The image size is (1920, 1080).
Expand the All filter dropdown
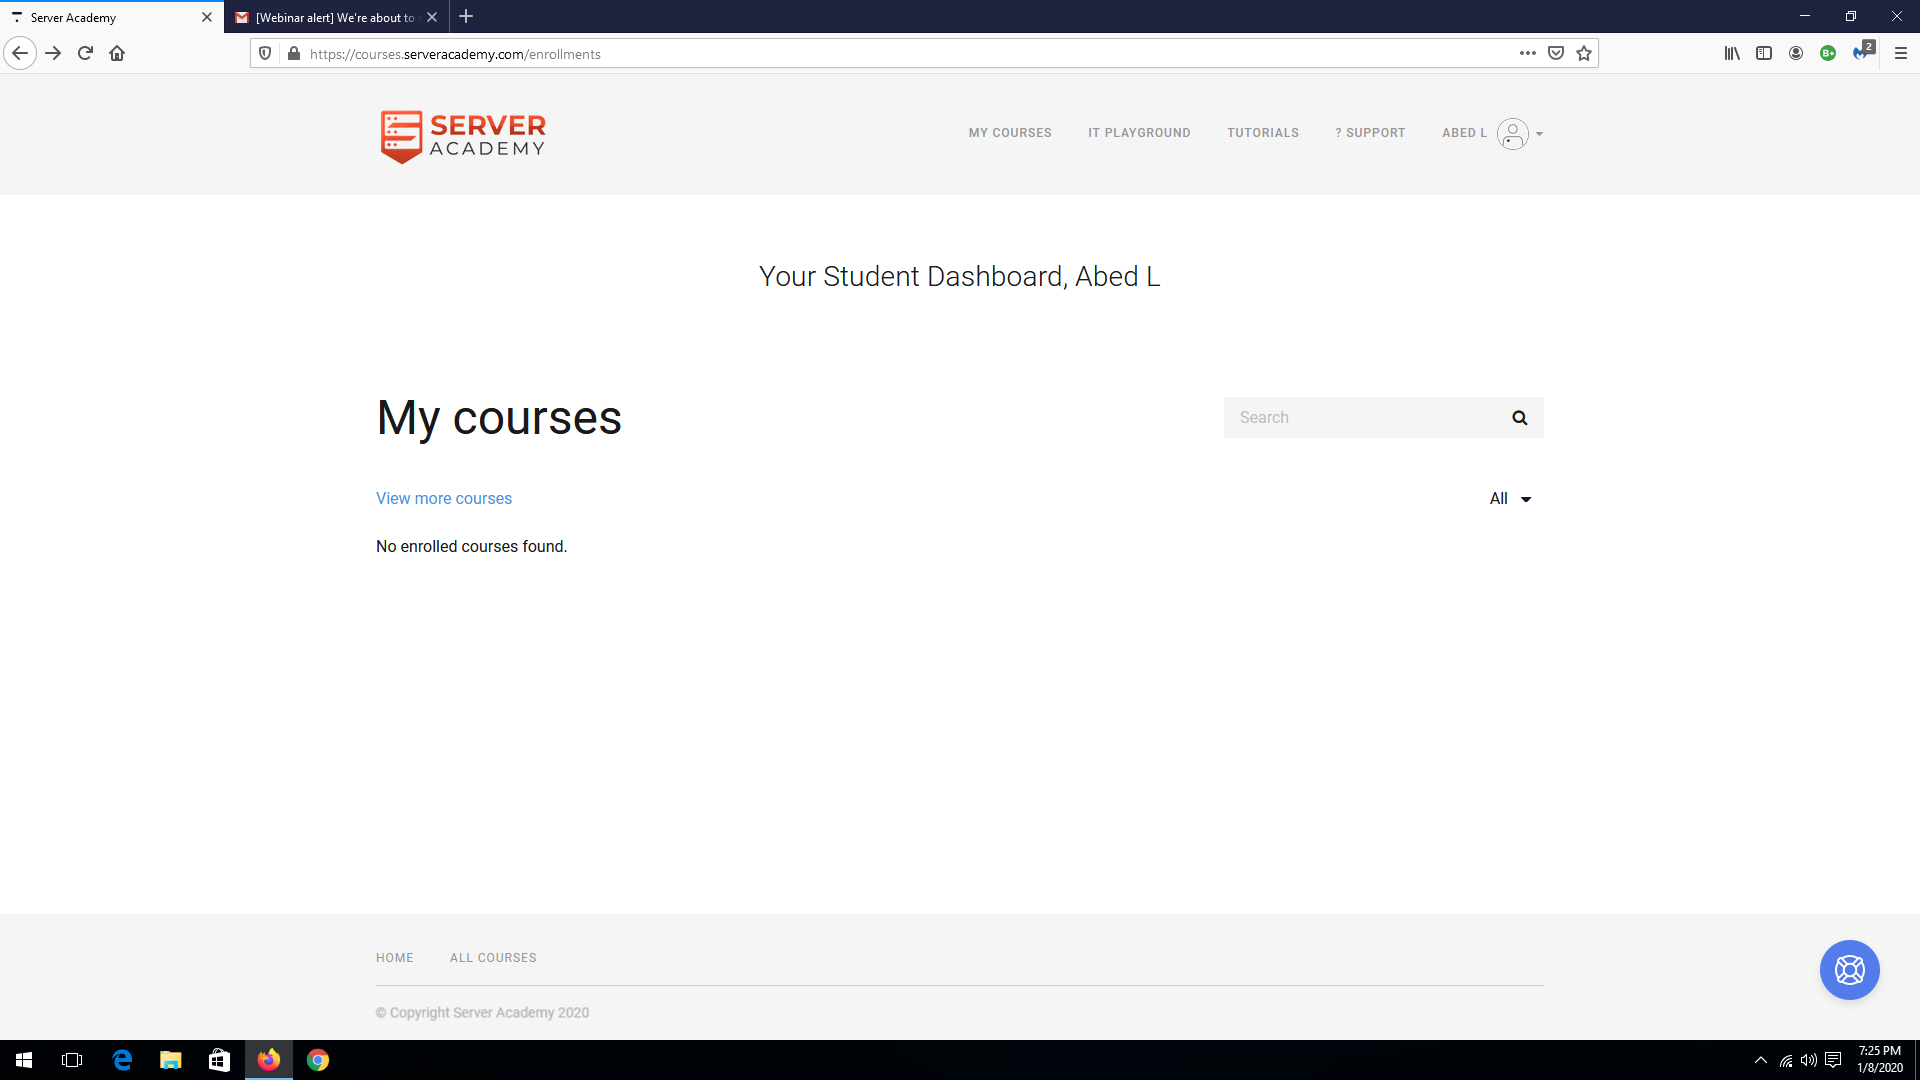coord(1510,499)
